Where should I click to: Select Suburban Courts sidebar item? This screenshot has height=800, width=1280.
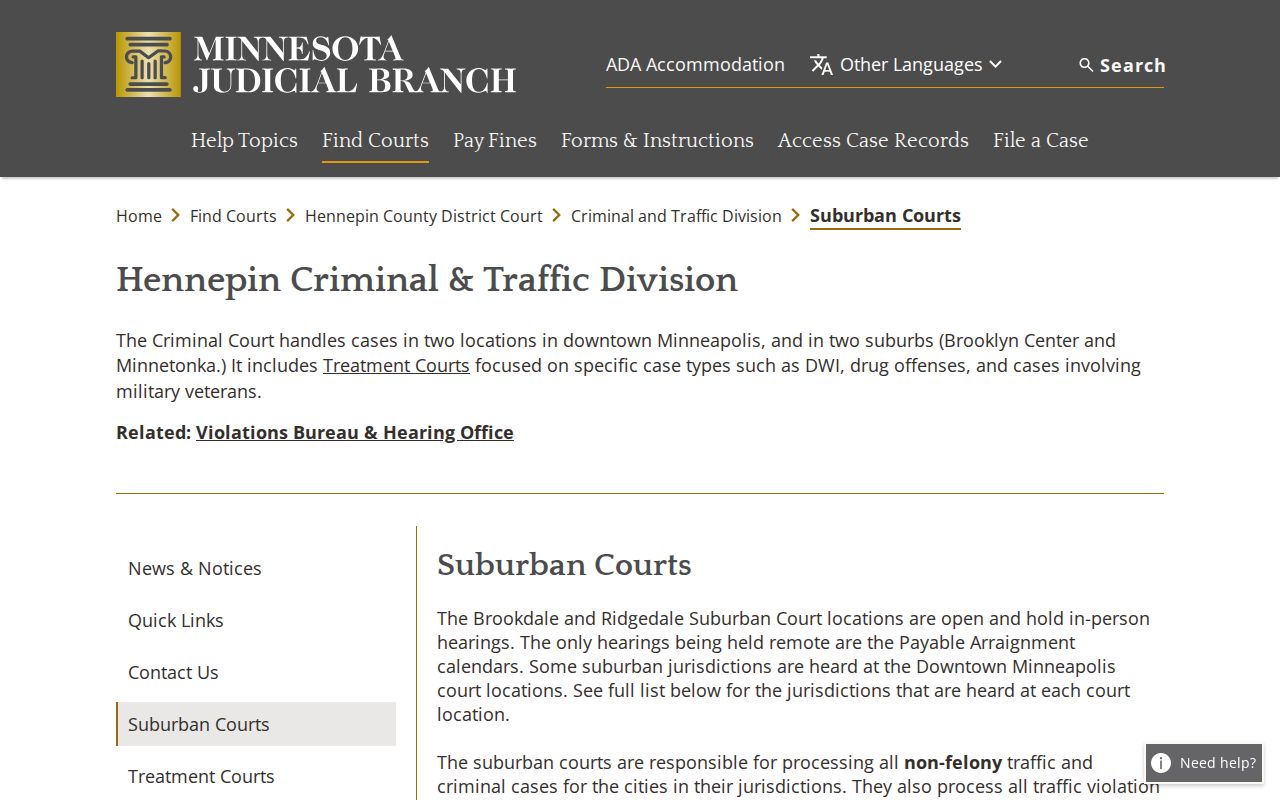256,724
